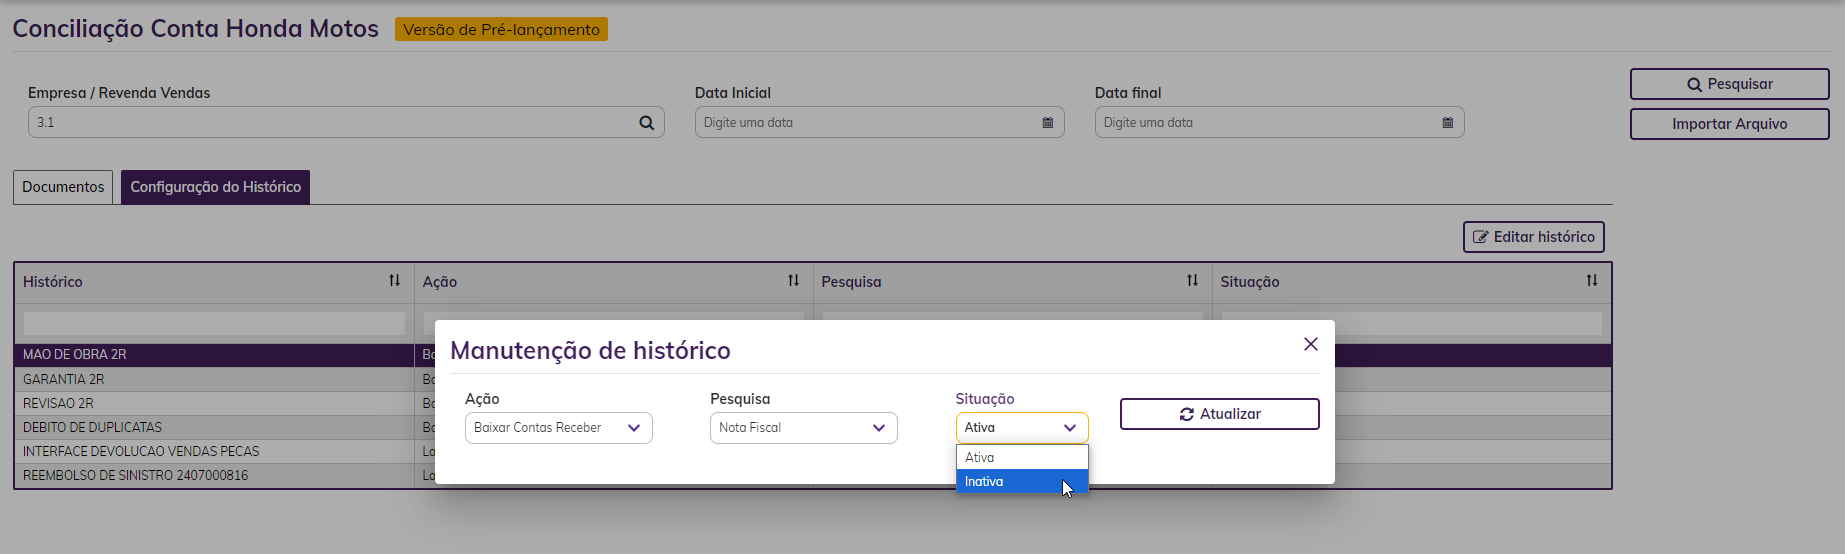
Task: Switch to the Documentos tab
Action: [x=63, y=187]
